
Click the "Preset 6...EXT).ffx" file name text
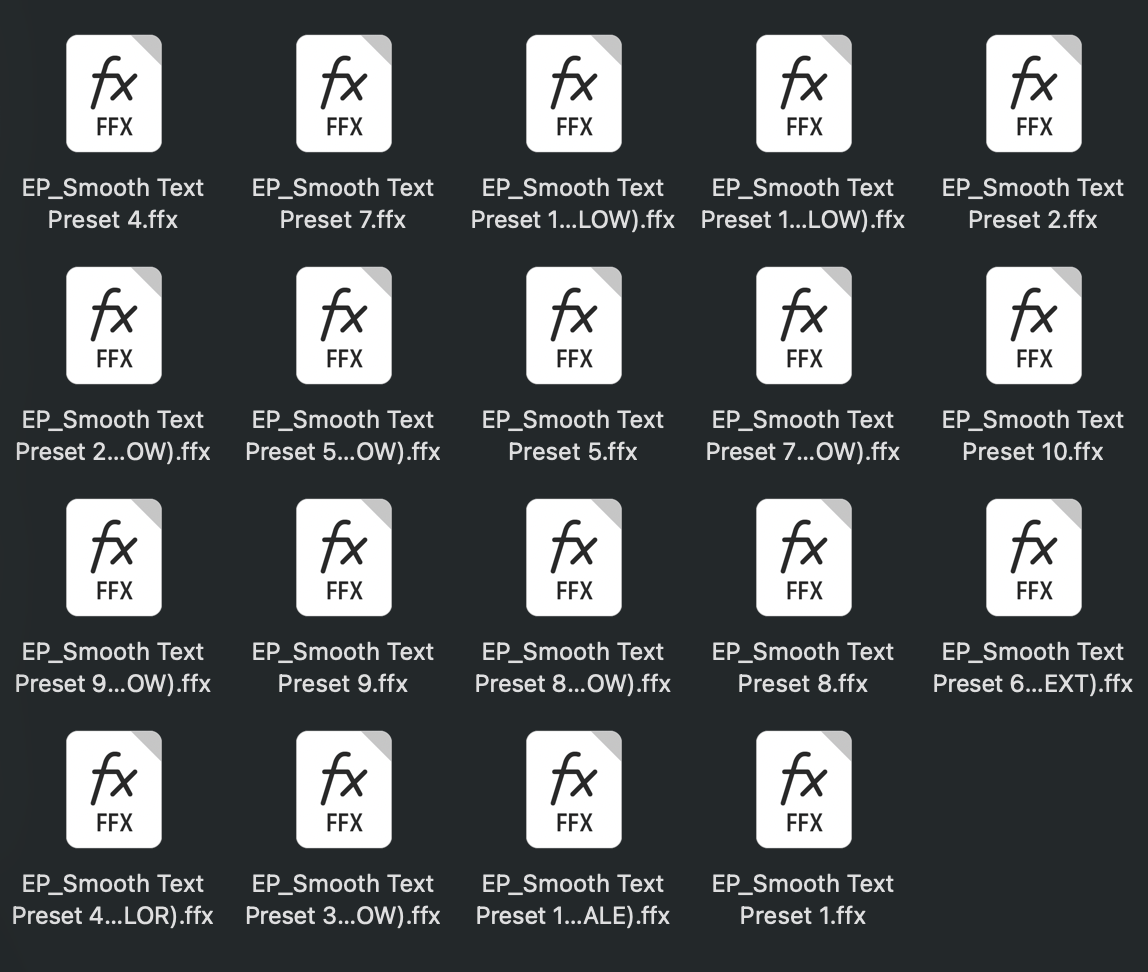tap(1033, 684)
